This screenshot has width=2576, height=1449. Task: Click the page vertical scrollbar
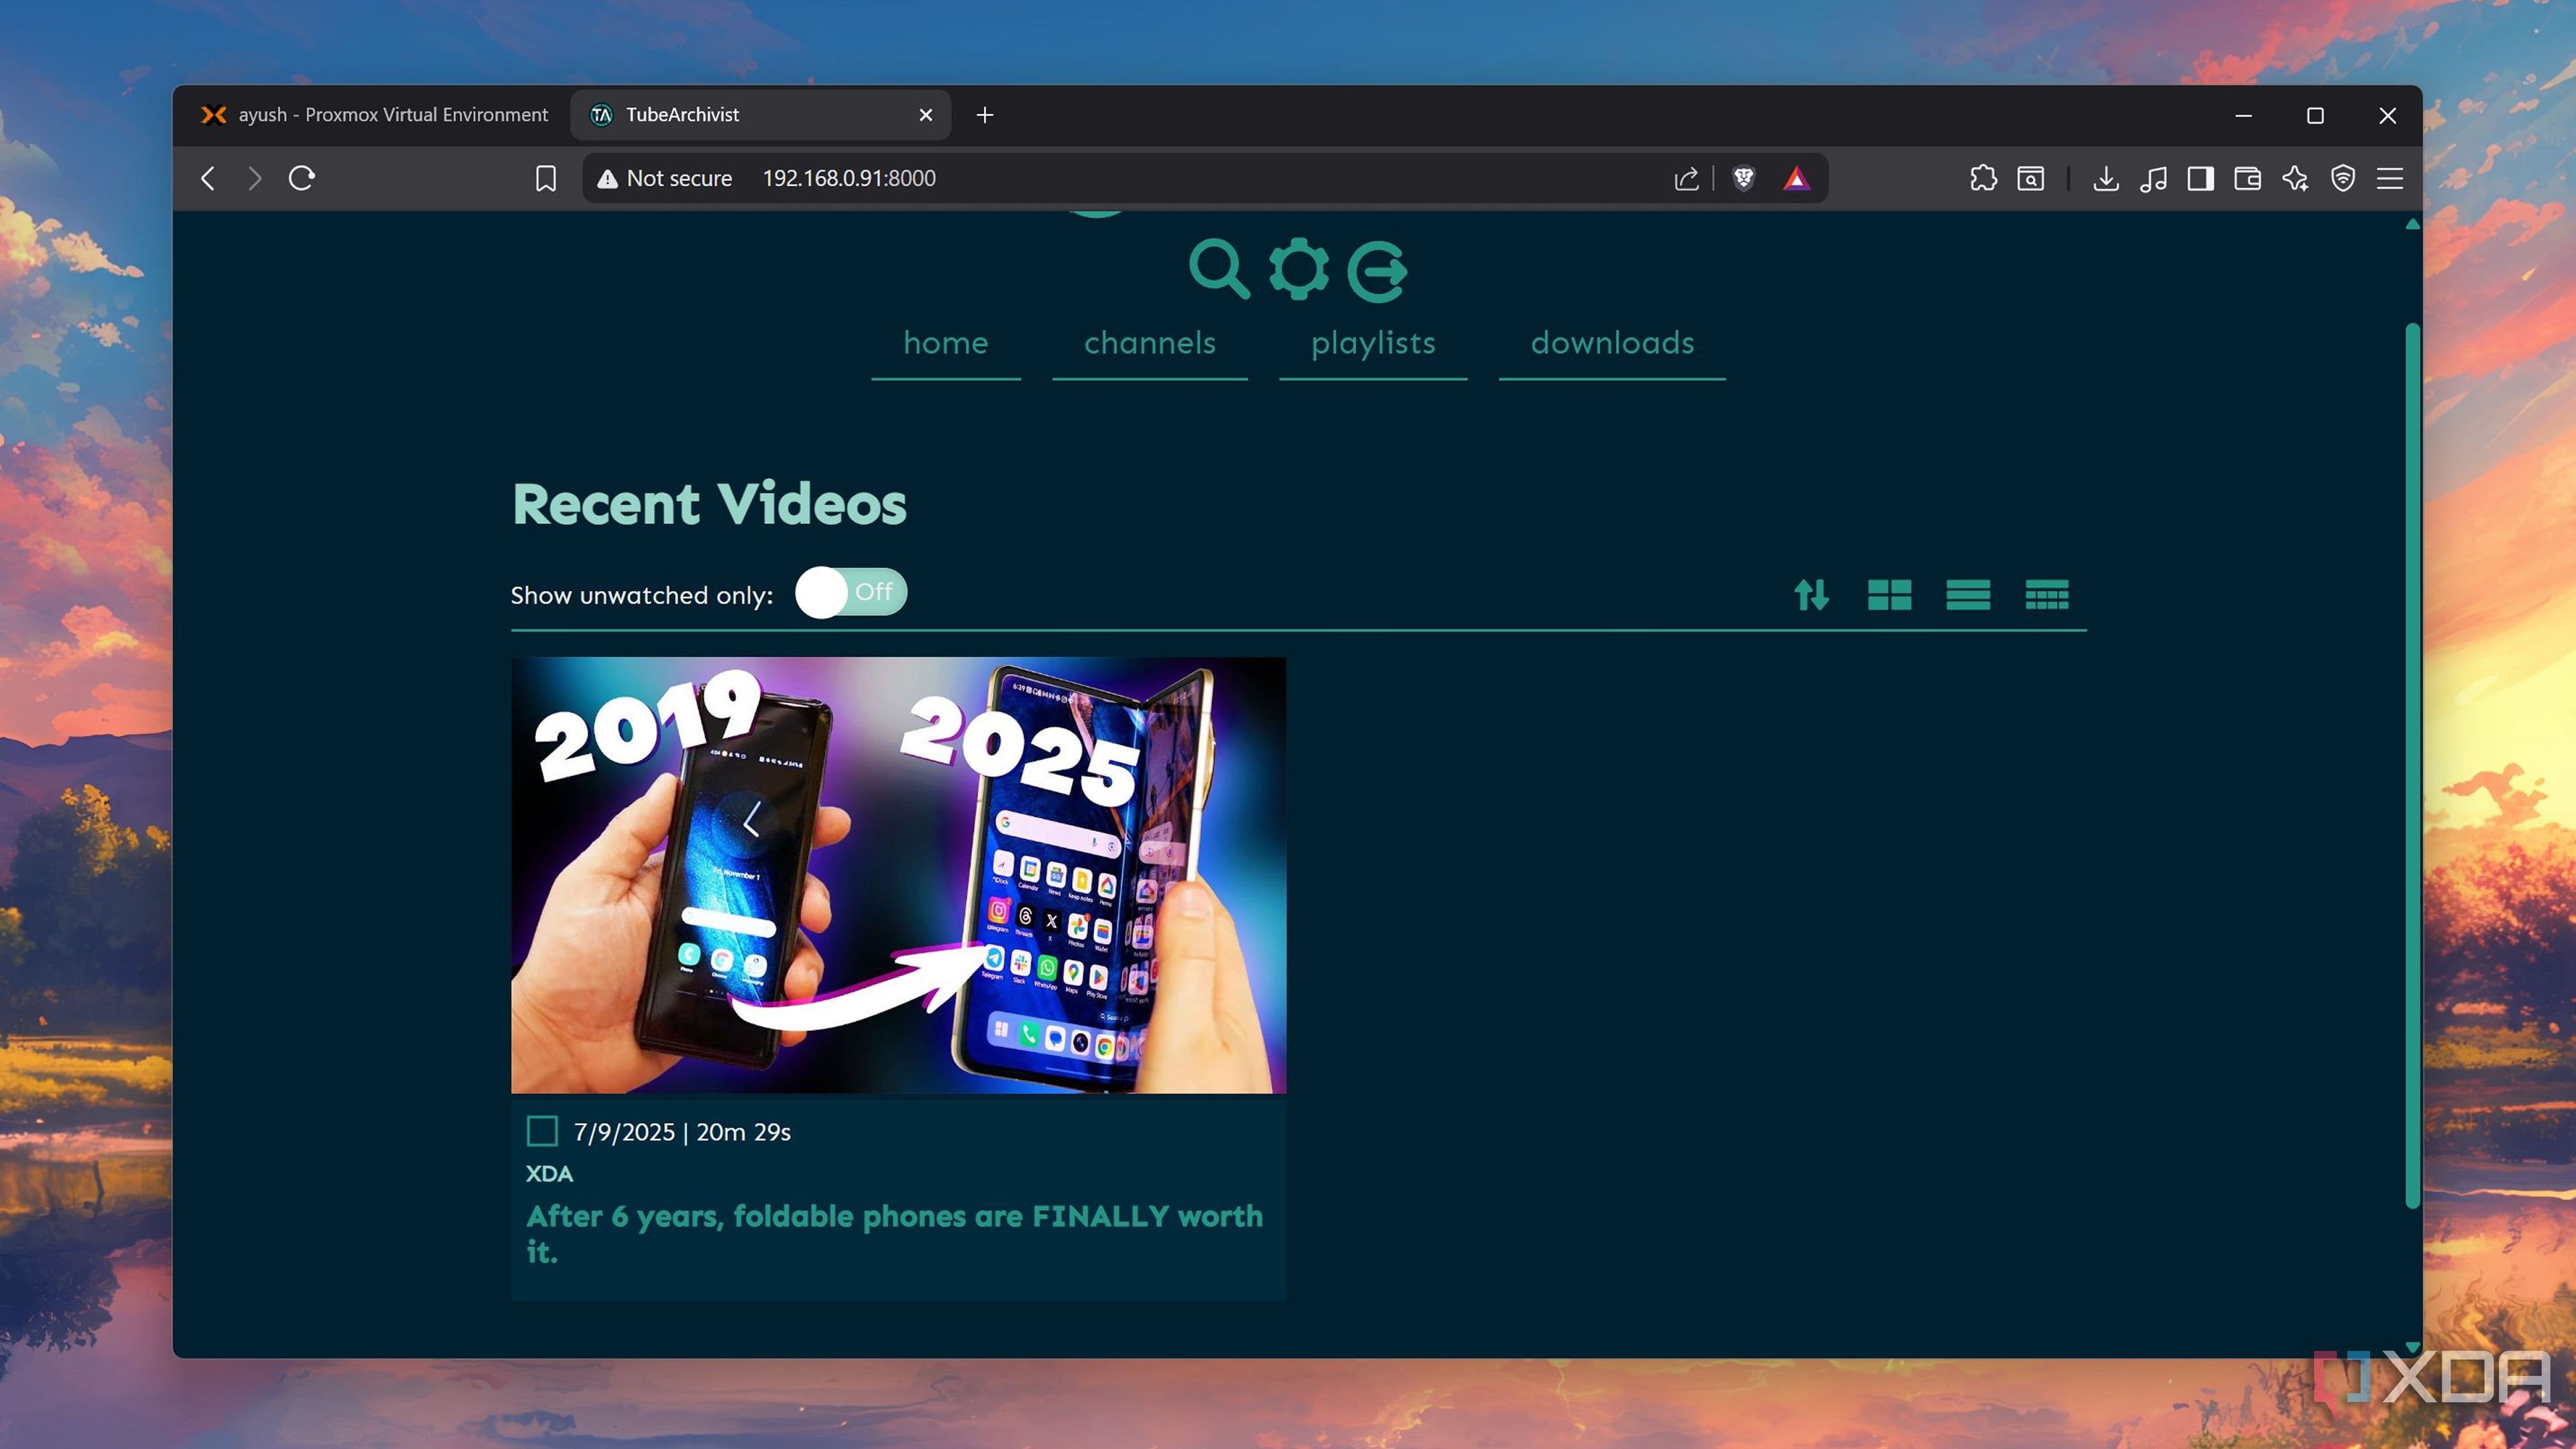coord(2412,765)
